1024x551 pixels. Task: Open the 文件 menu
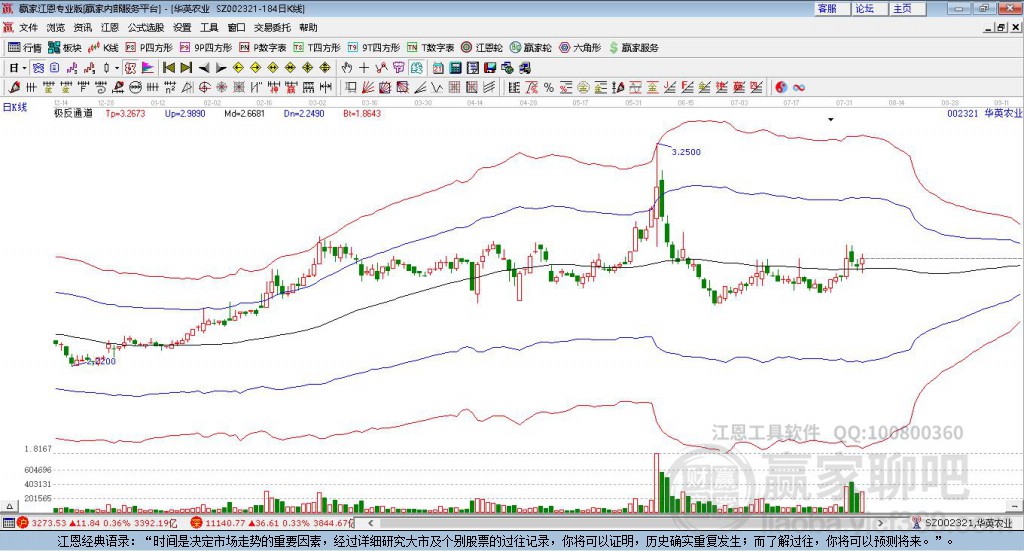coord(29,27)
